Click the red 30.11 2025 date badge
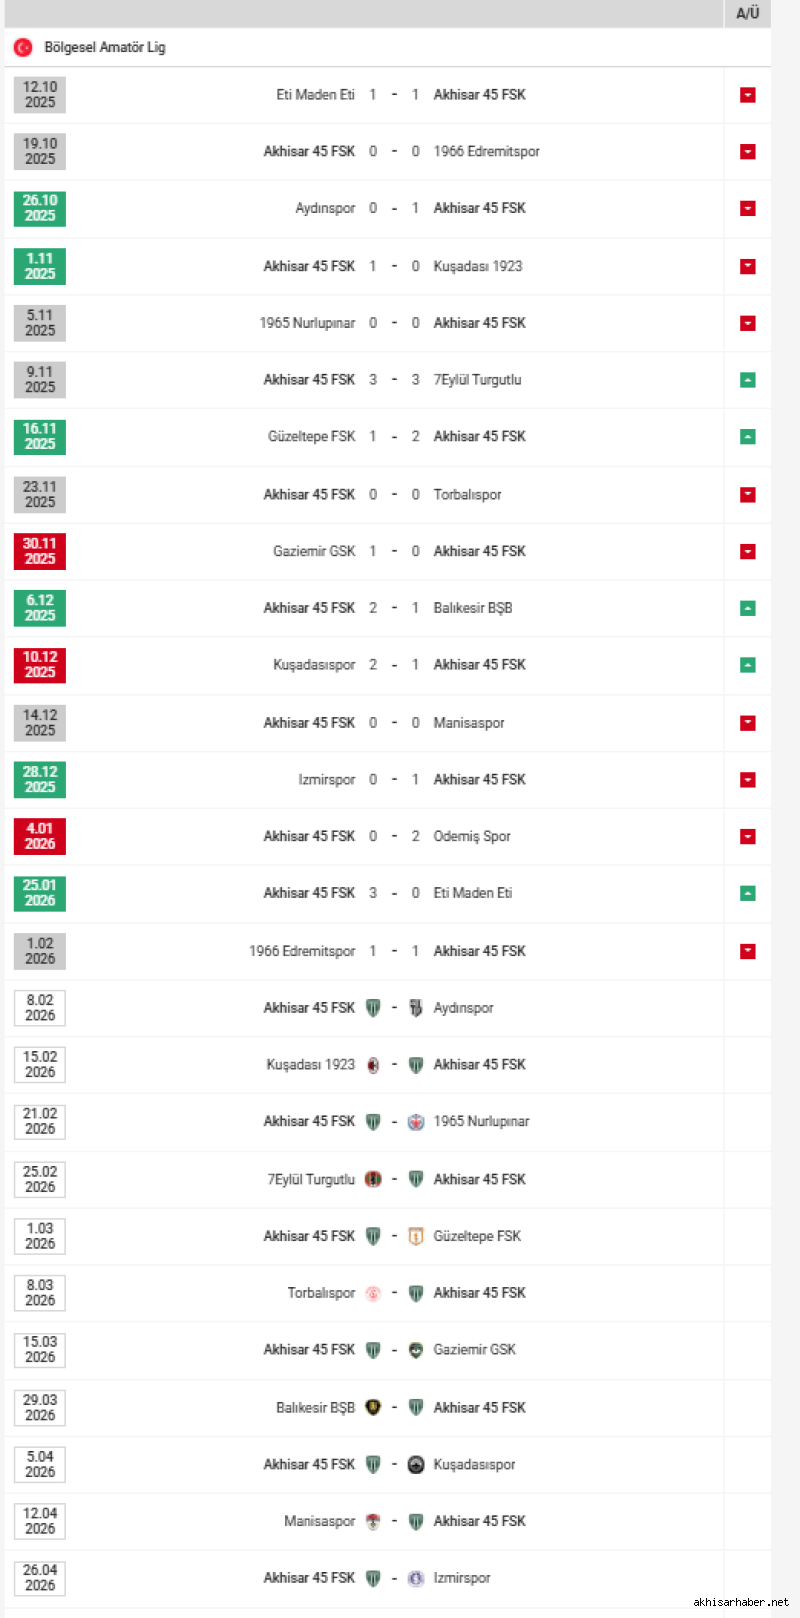This screenshot has height=1618, width=800. click(40, 551)
